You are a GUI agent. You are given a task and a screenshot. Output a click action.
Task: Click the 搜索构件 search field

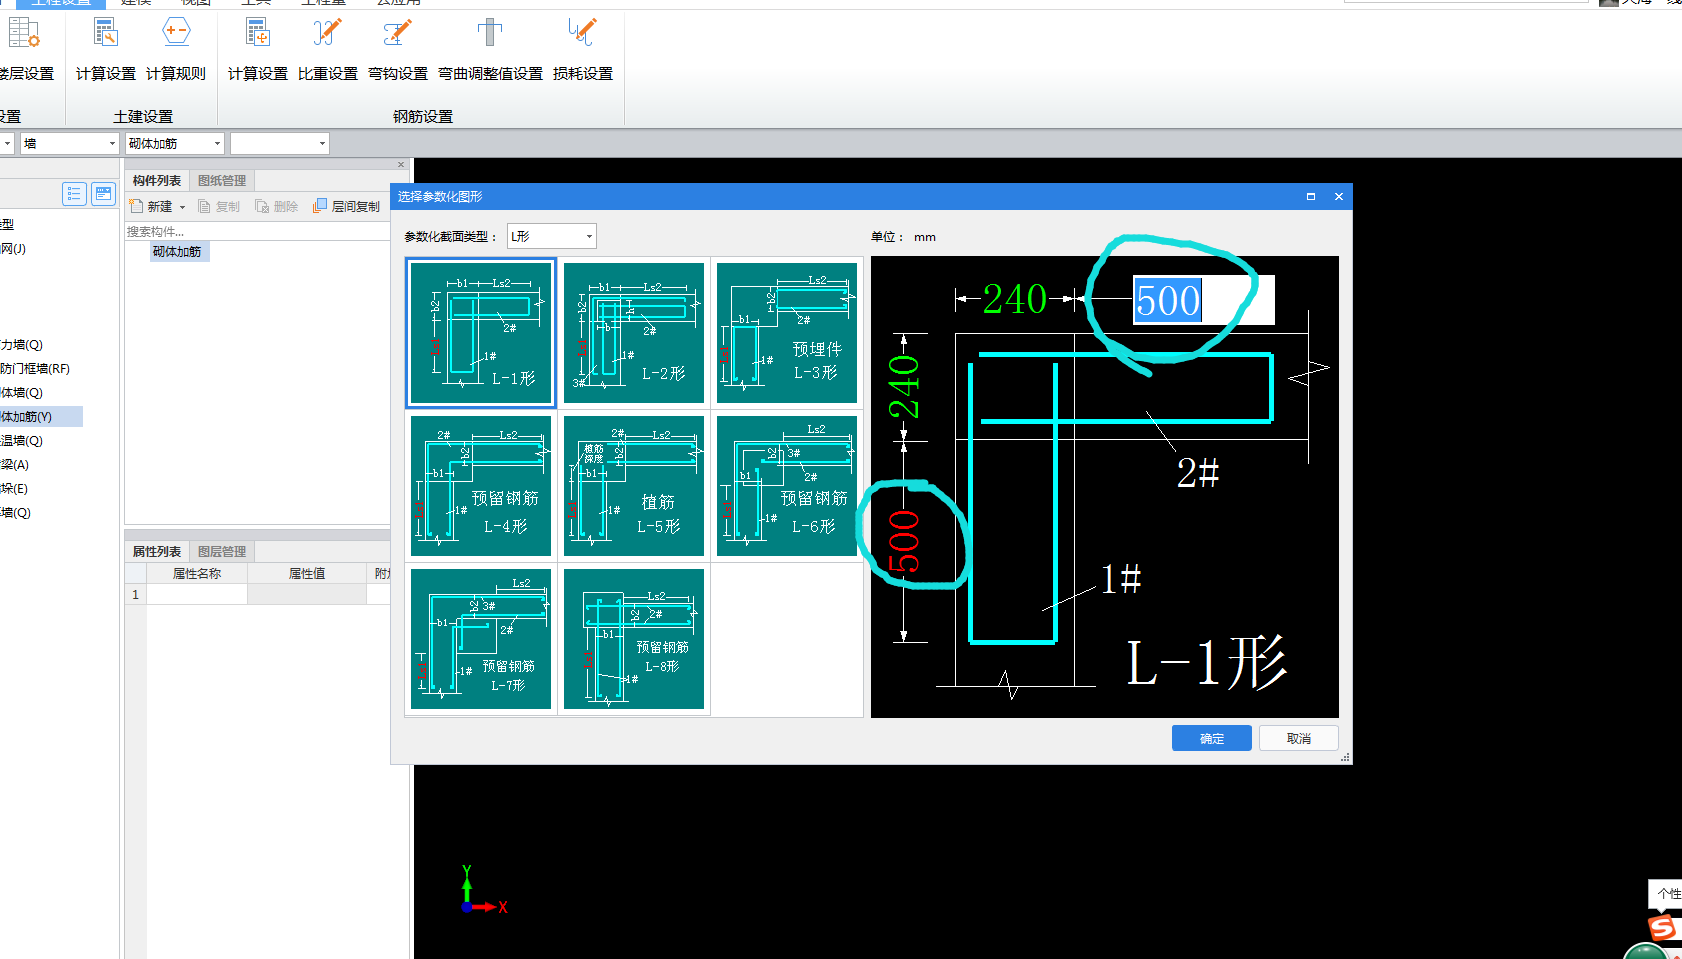[257, 231]
